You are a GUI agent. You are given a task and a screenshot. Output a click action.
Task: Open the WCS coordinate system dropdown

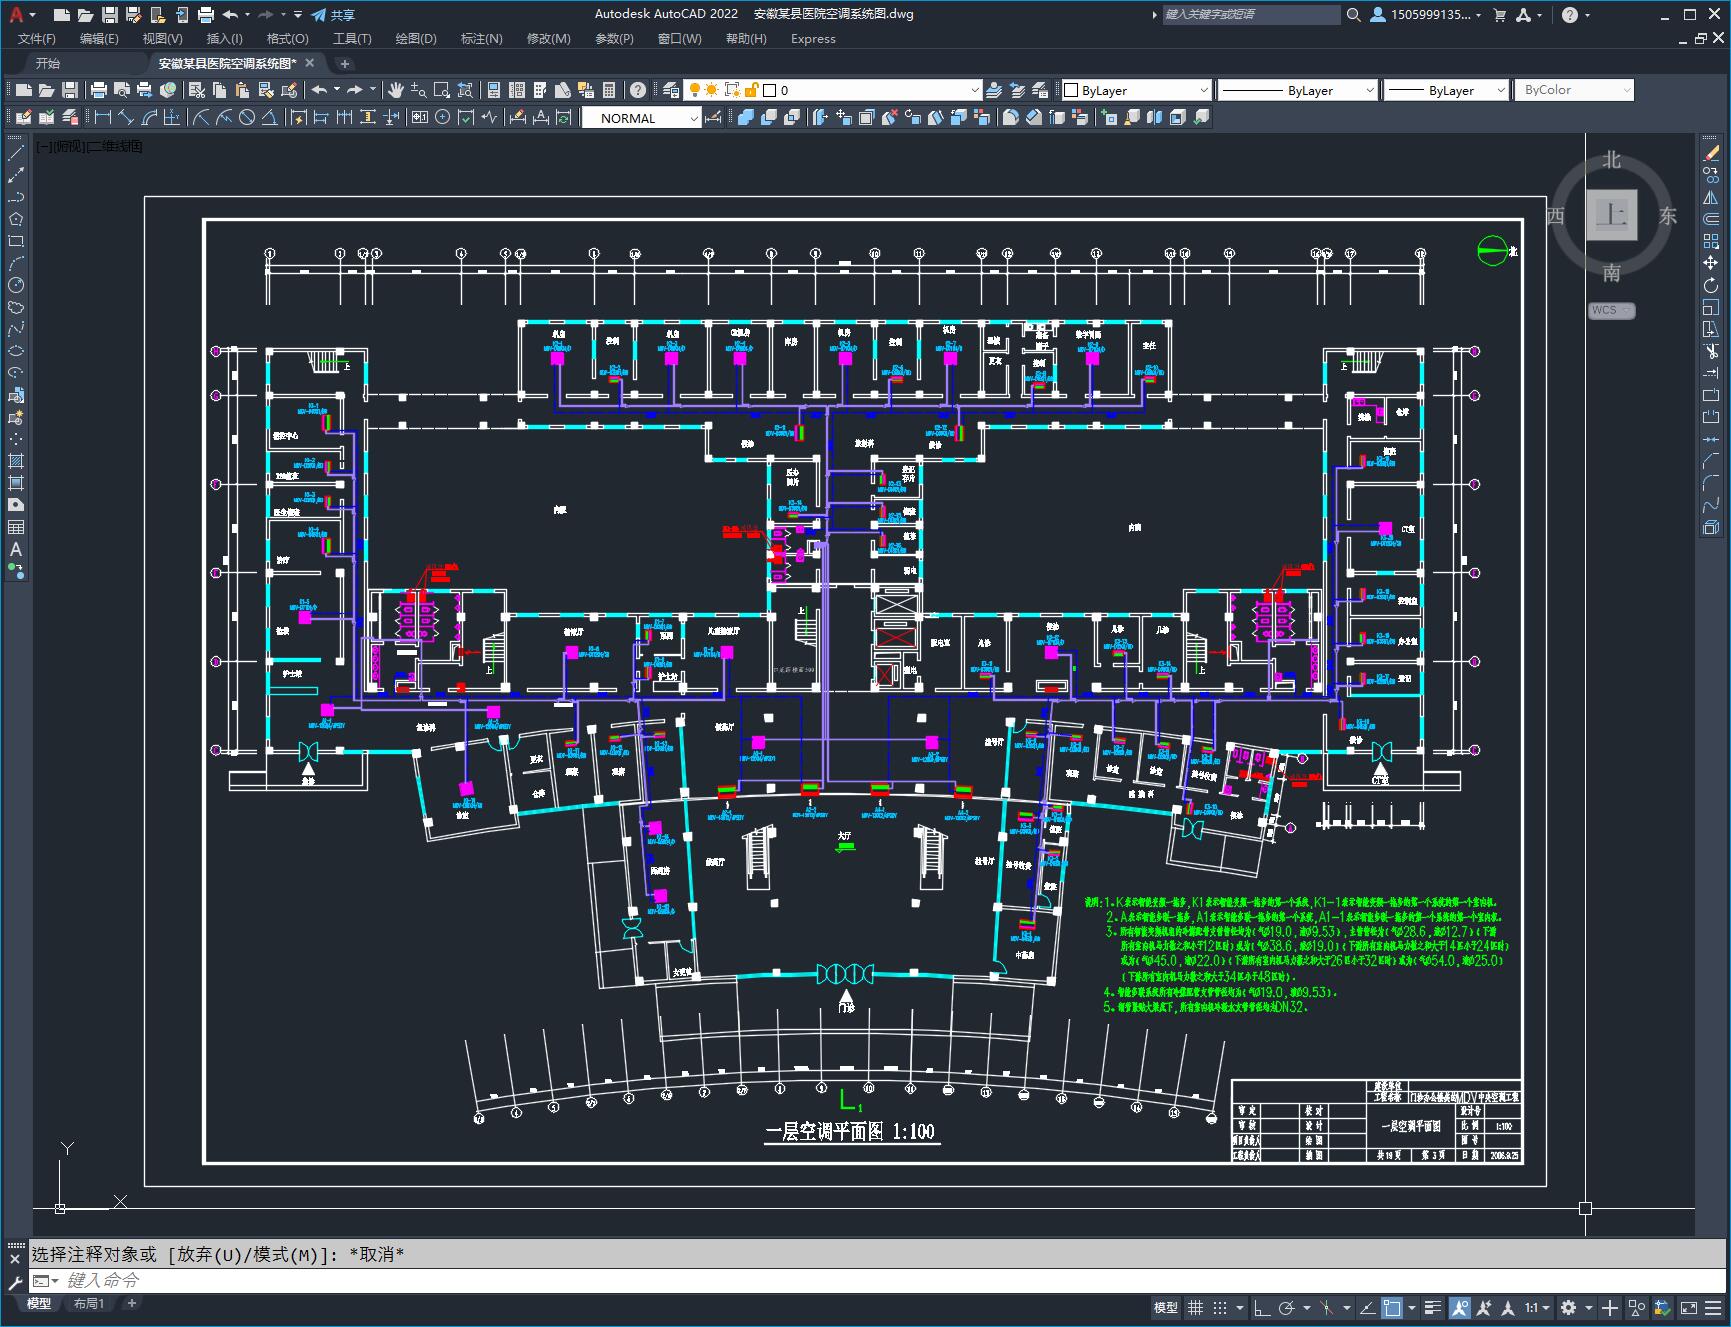click(1611, 310)
